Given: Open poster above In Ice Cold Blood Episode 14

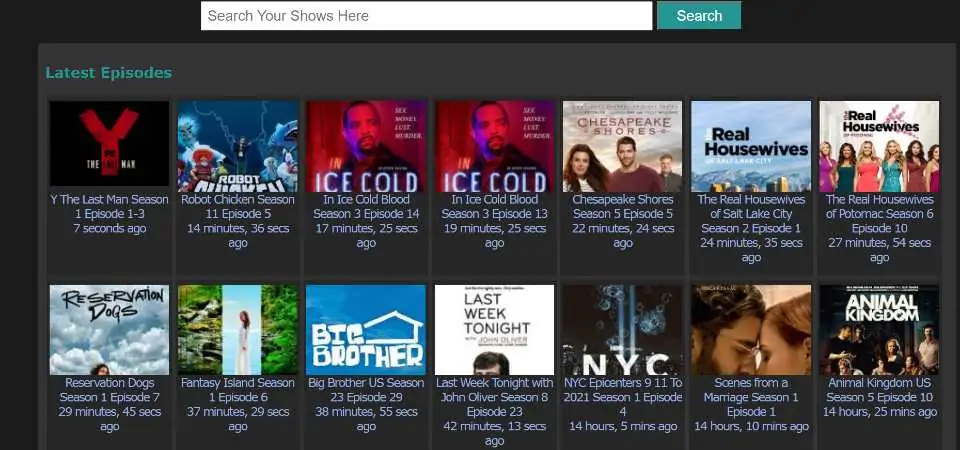Looking at the screenshot, I should click(x=366, y=146).
